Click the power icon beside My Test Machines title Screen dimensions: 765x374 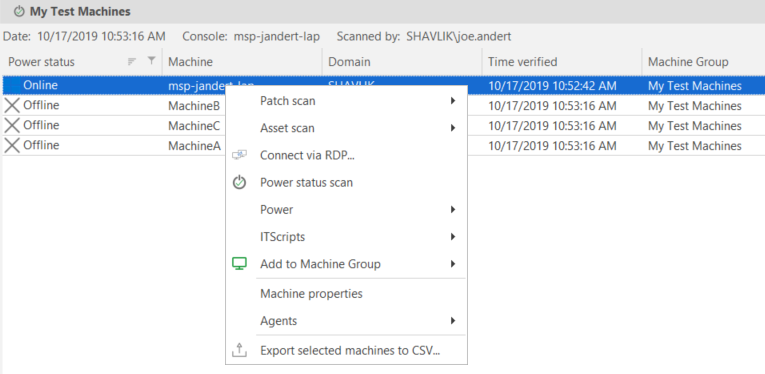click(x=19, y=11)
